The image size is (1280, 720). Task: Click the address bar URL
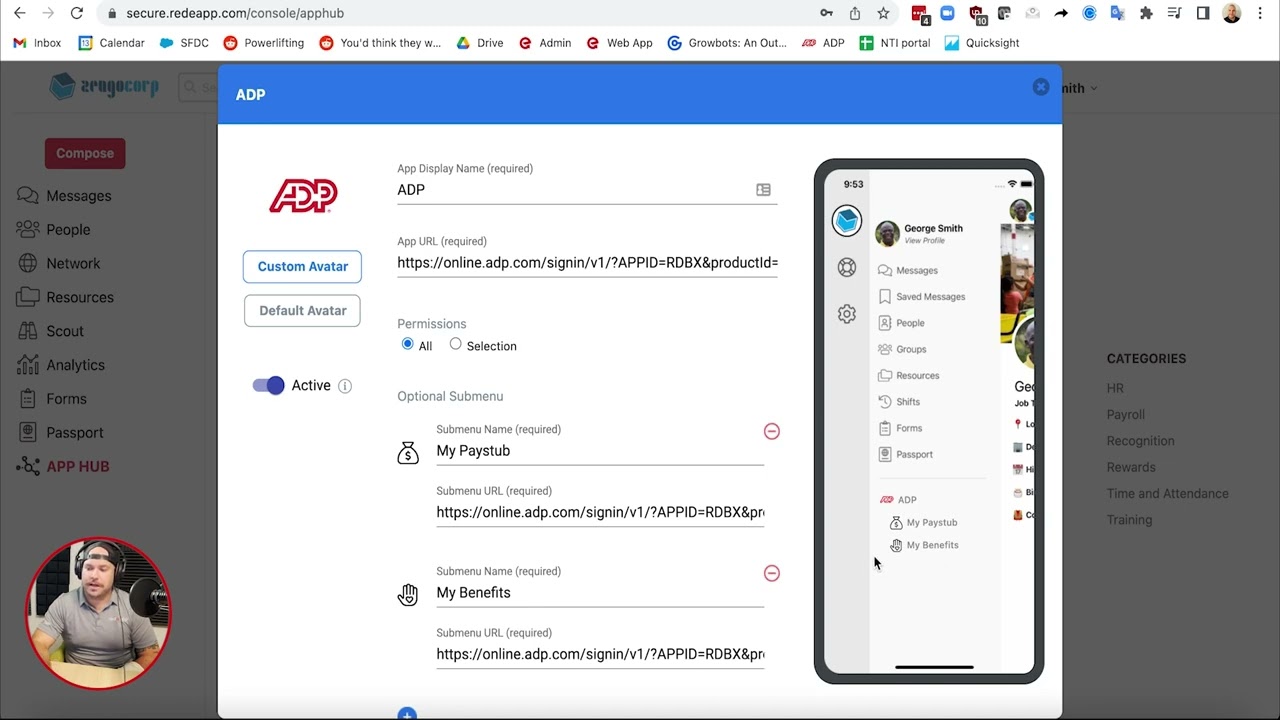point(235,13)
